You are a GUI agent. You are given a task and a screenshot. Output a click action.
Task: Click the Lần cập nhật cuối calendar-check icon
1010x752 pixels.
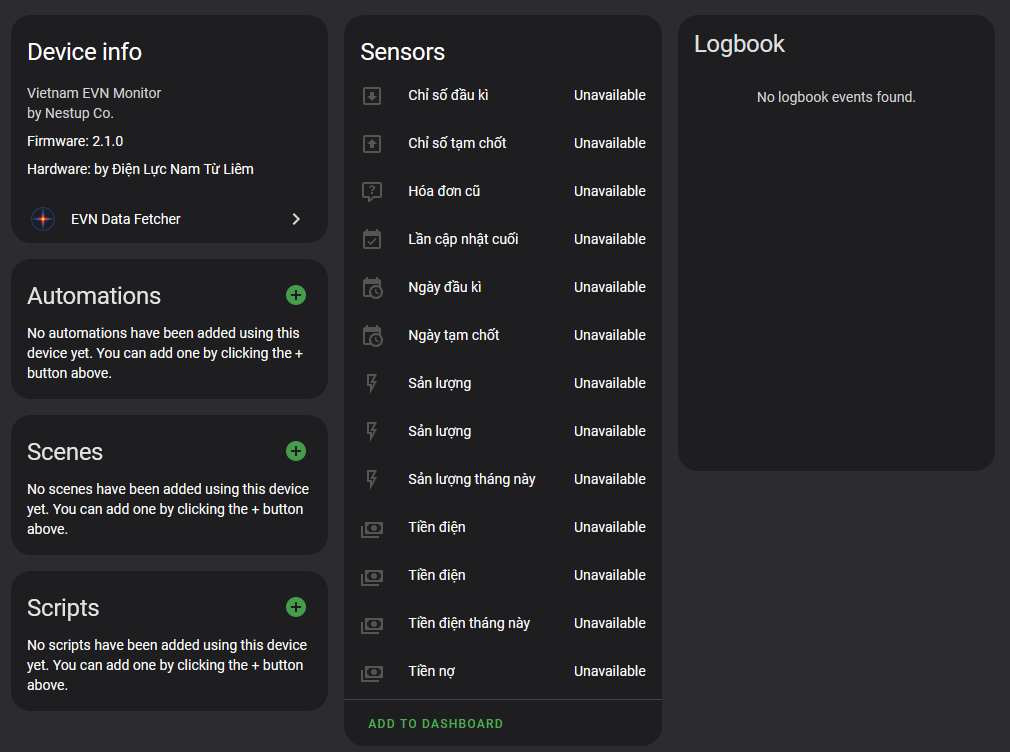coord(372,239)
